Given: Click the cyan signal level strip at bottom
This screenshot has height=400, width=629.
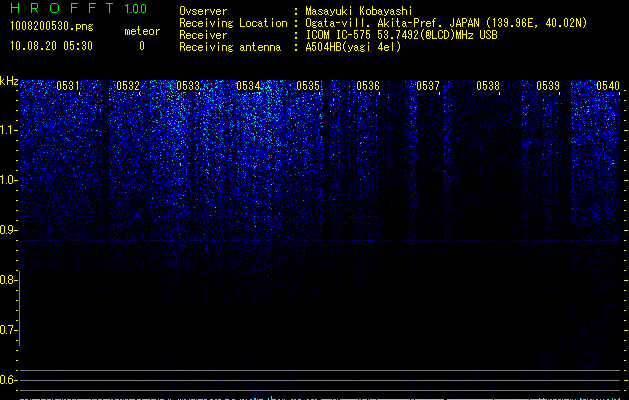Looking at the screenshot, I should point(320,398).
